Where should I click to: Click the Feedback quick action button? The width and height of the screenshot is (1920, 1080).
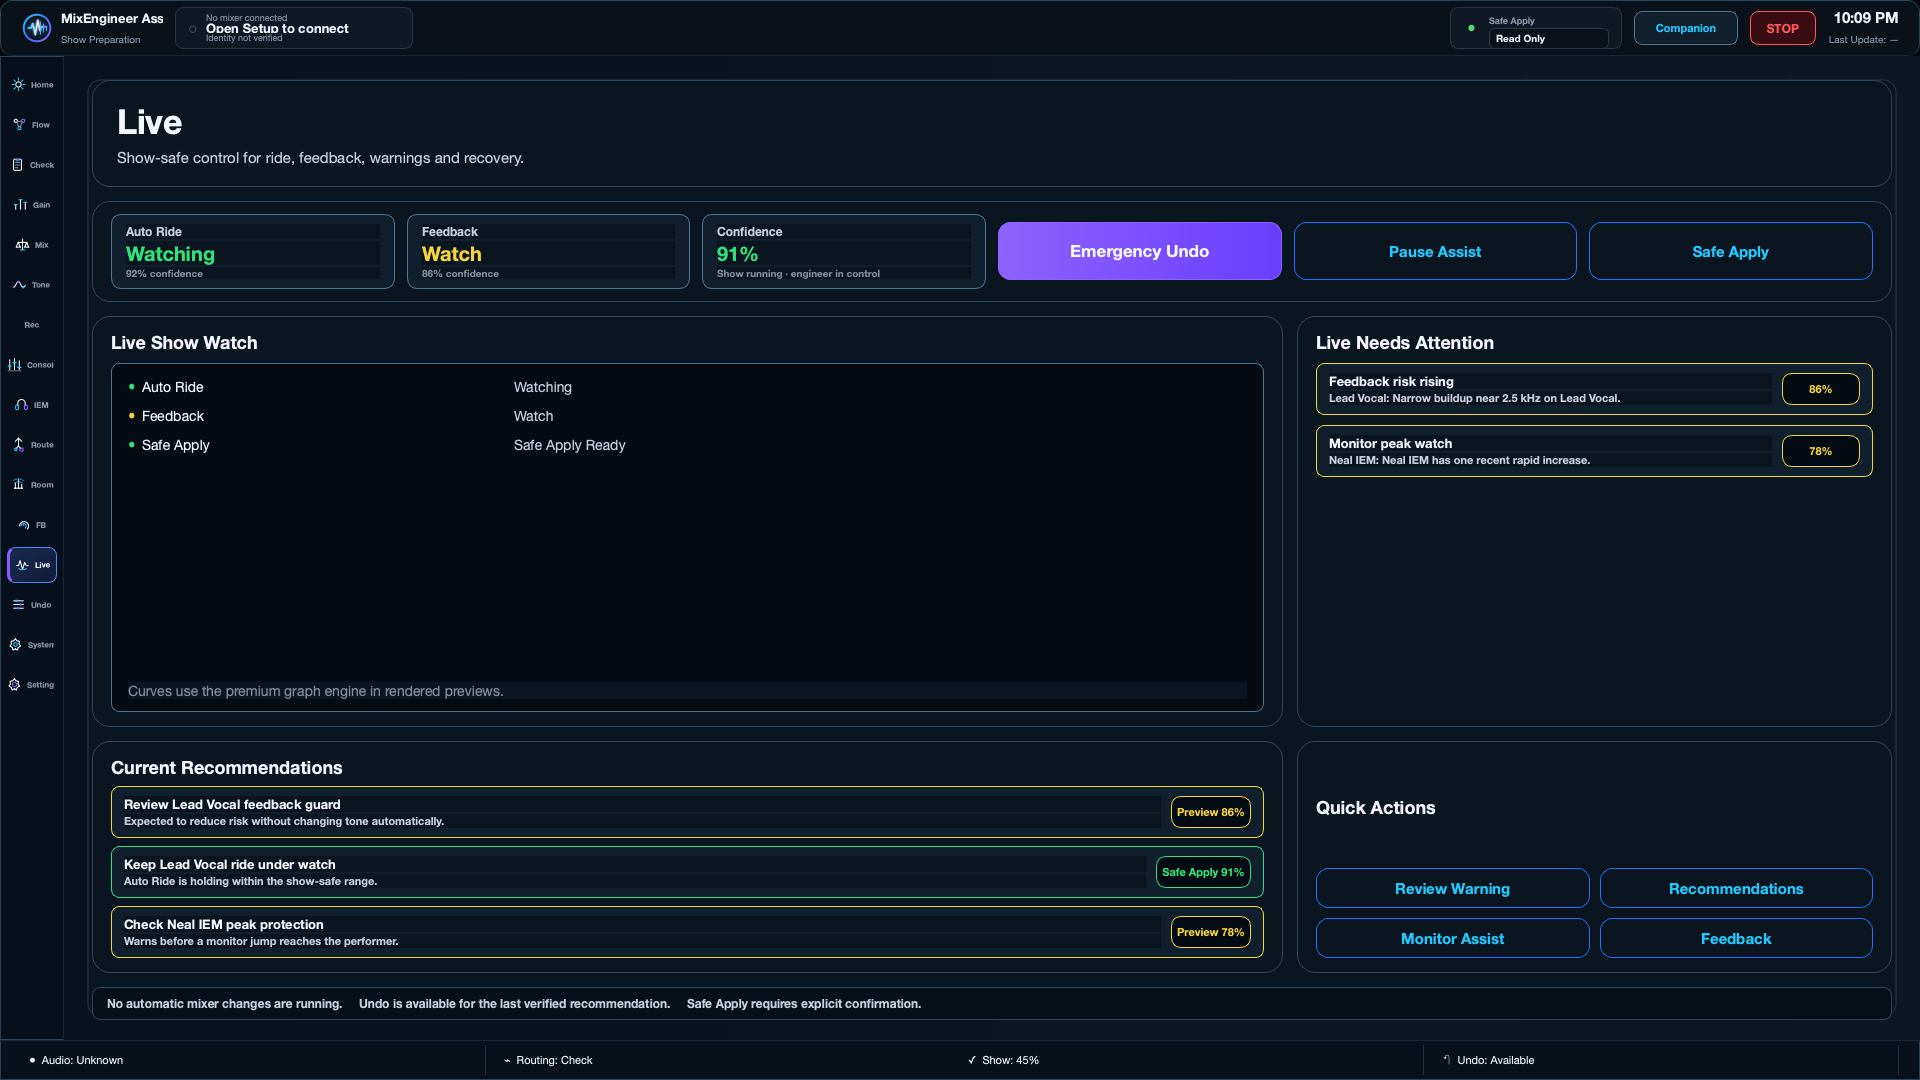[1736, 938]
